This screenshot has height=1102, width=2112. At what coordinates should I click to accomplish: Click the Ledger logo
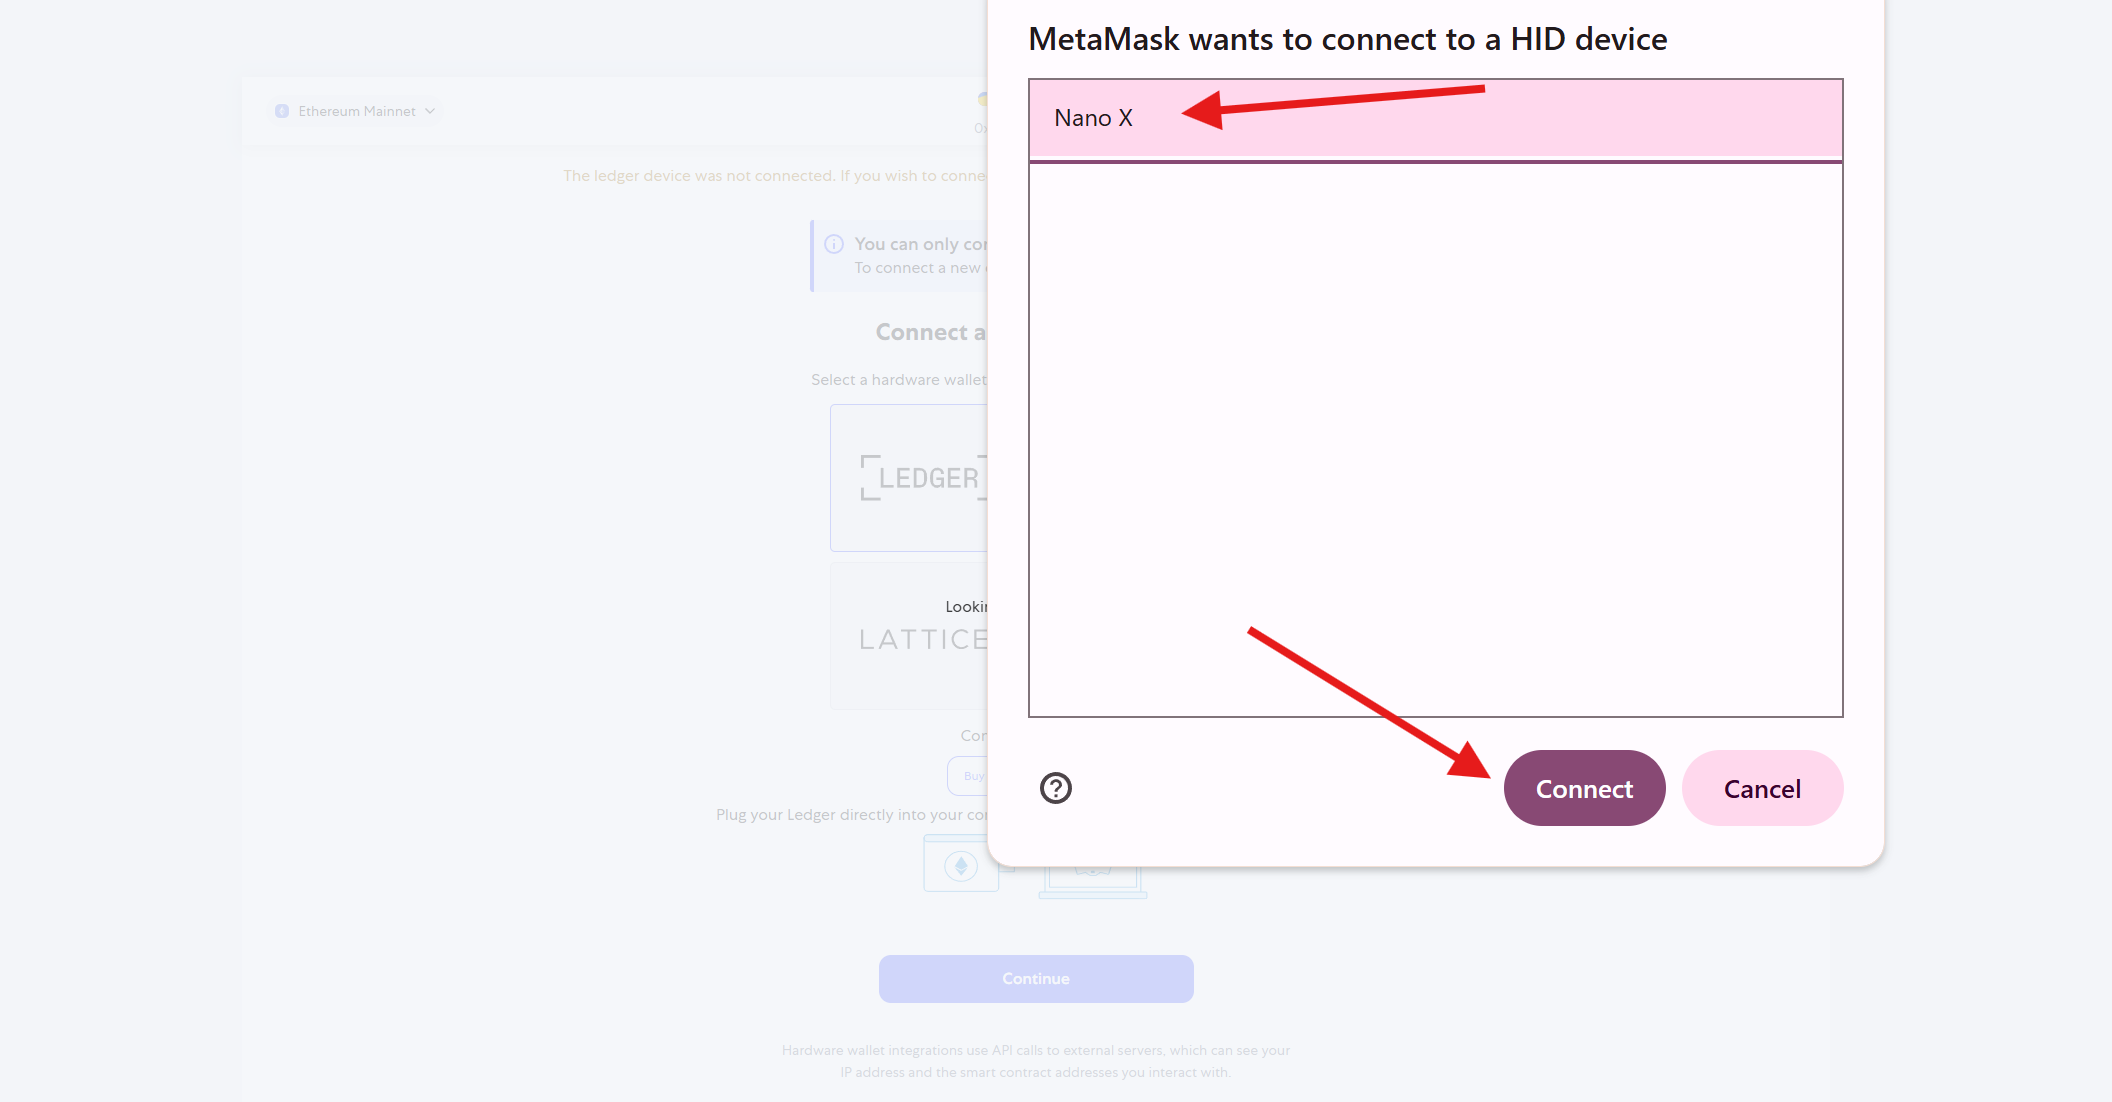coord(925,477)
